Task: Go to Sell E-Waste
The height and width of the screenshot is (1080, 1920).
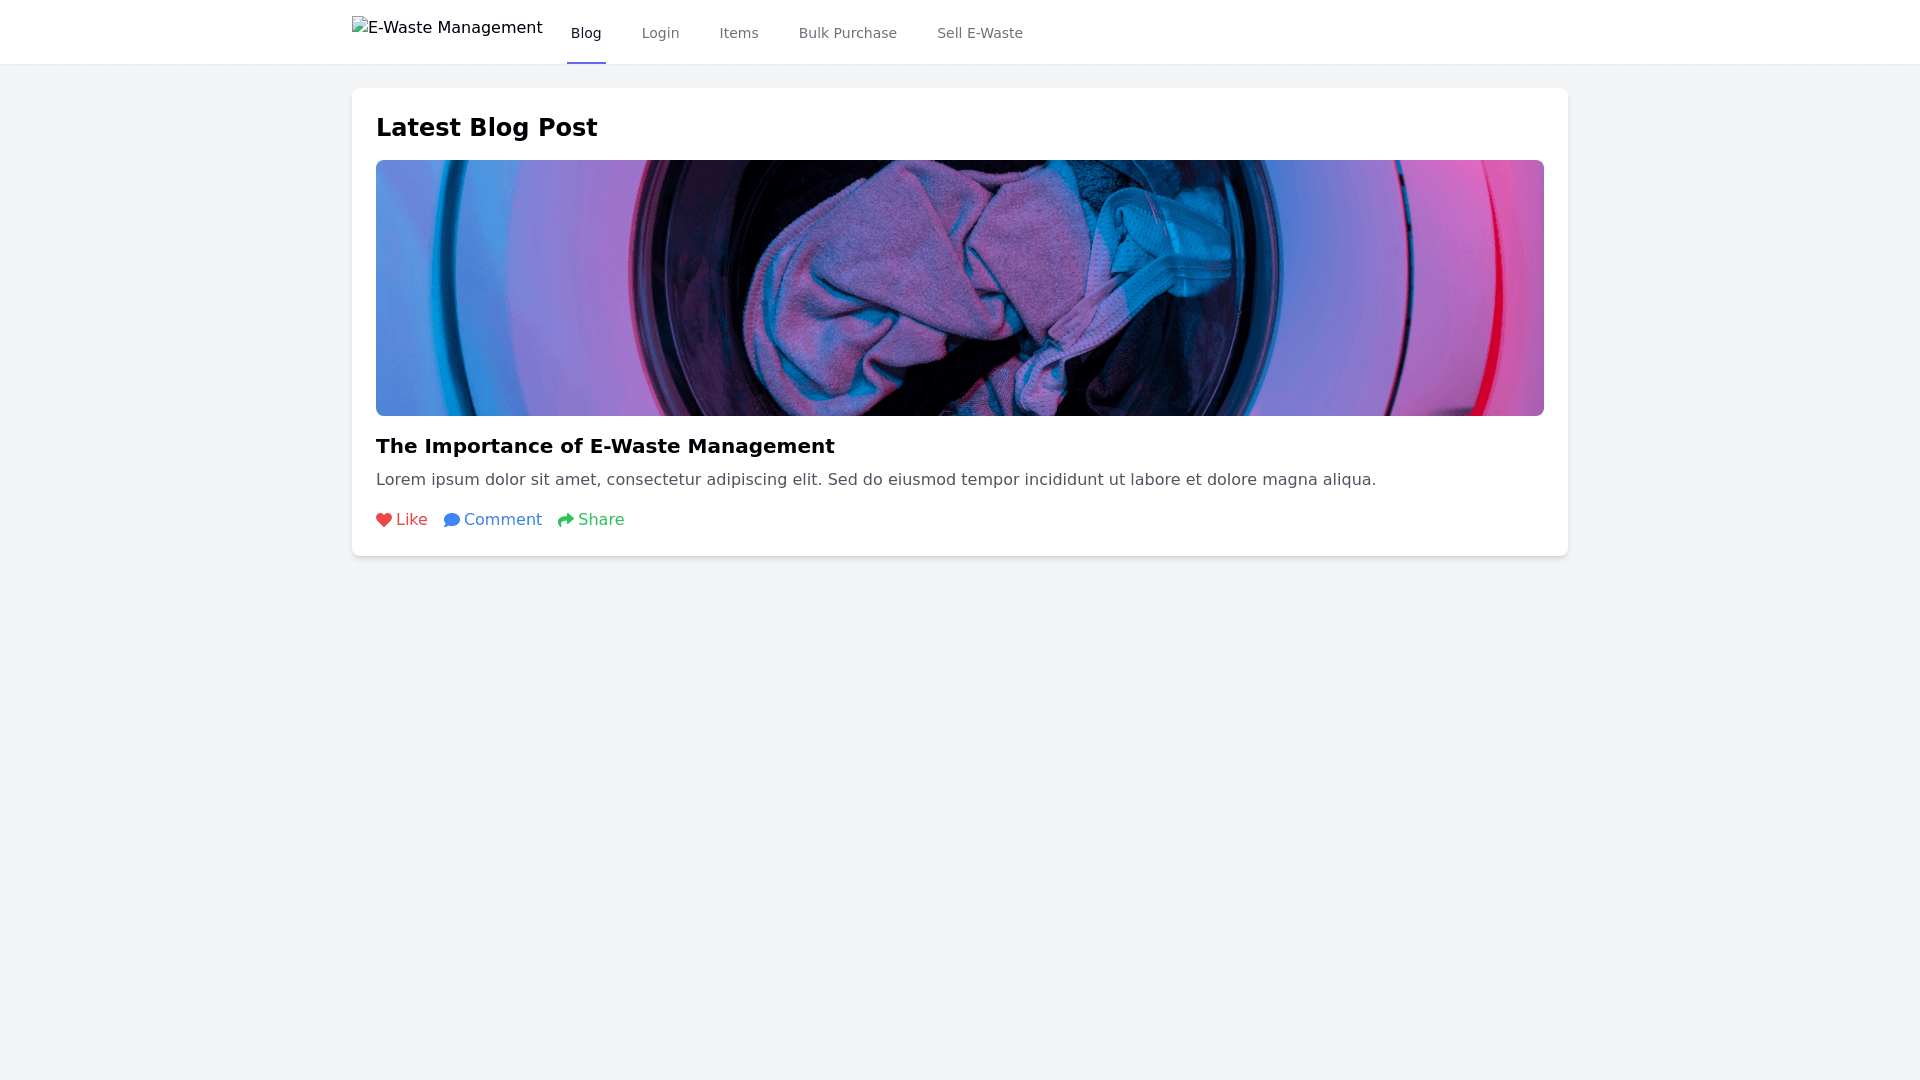Action: click(980, 33)
